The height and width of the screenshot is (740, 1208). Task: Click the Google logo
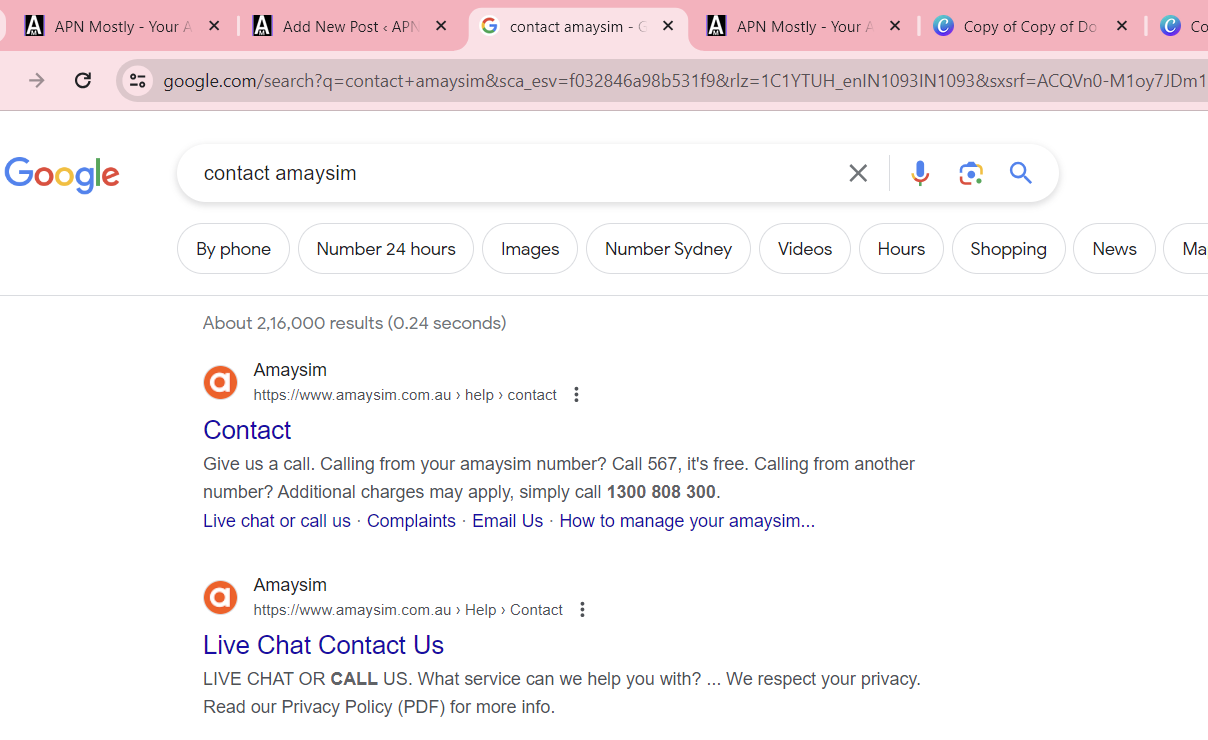(62, 175)
